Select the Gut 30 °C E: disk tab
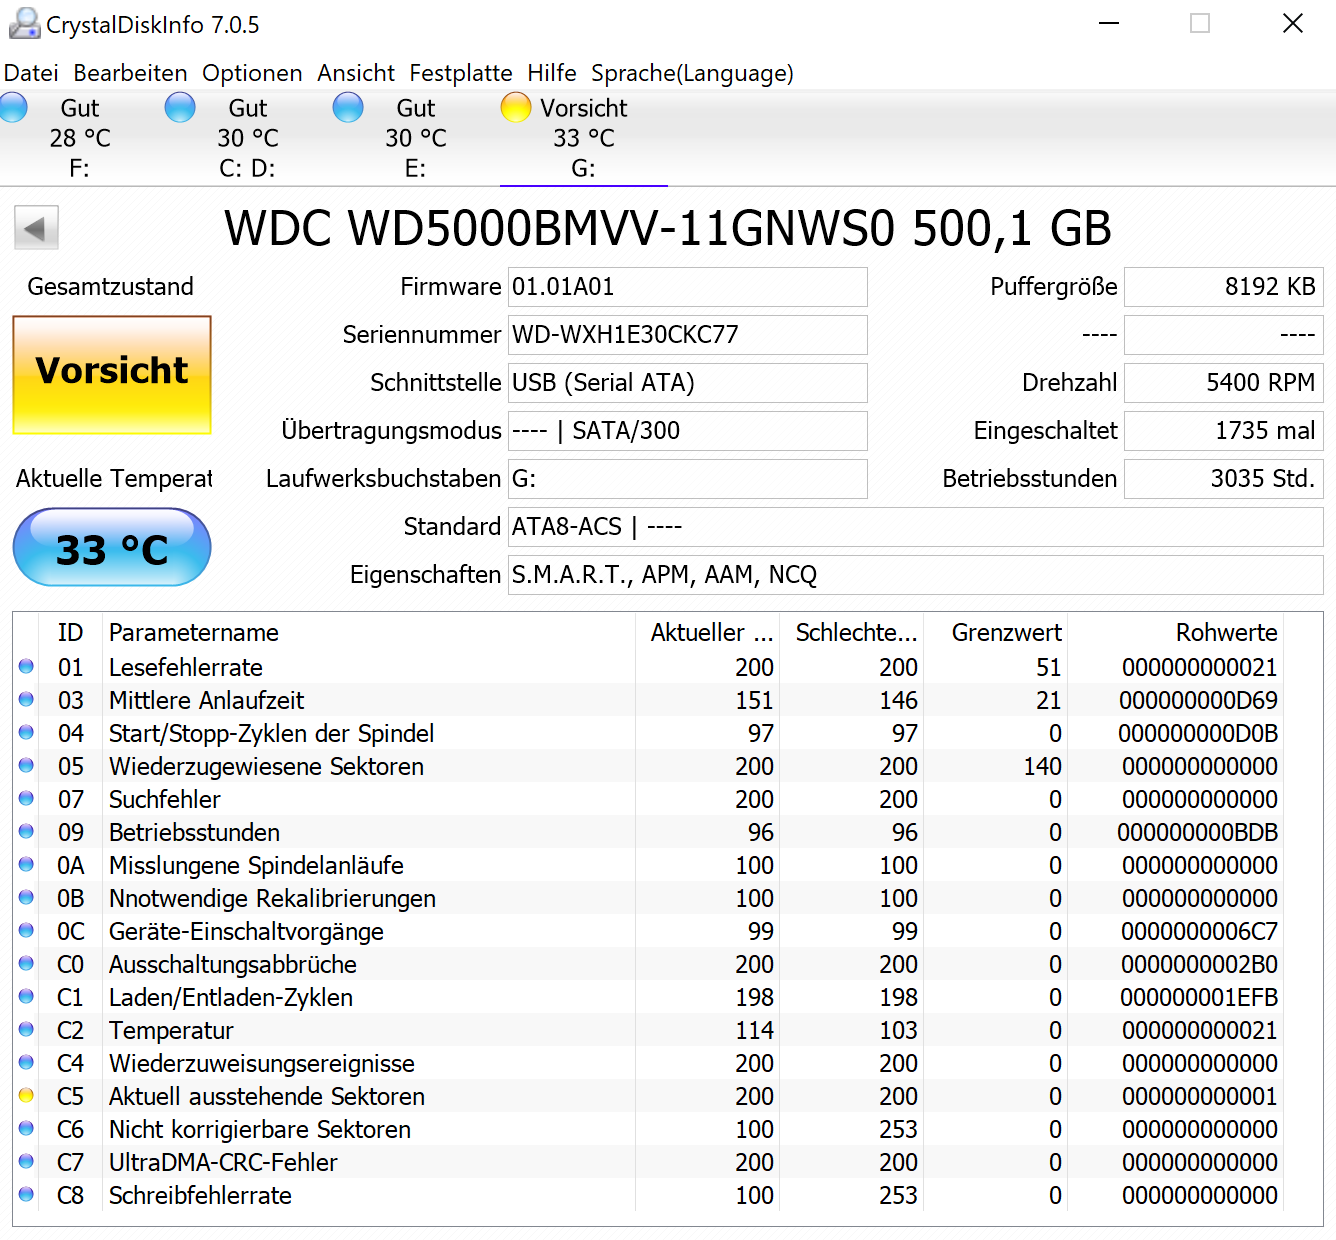1336x1240 pixels. [416, 138]
